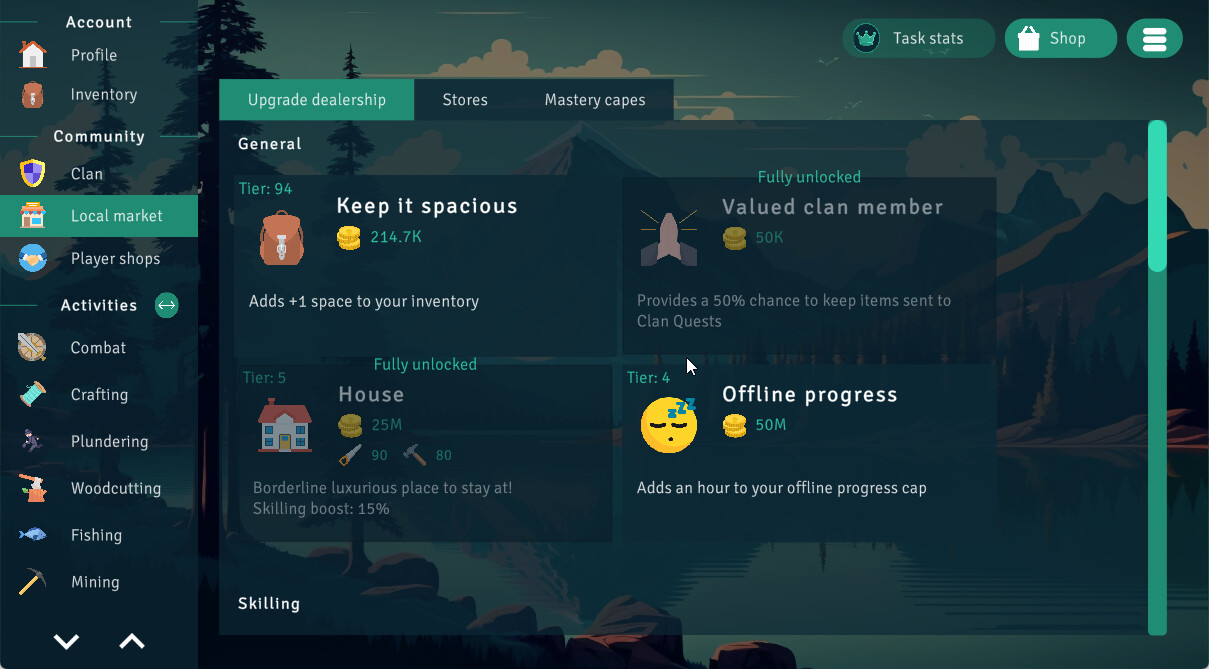Viewport: 1209px width, 669px height.
Task: Open the Shop button
Action: pos(1060,38)
